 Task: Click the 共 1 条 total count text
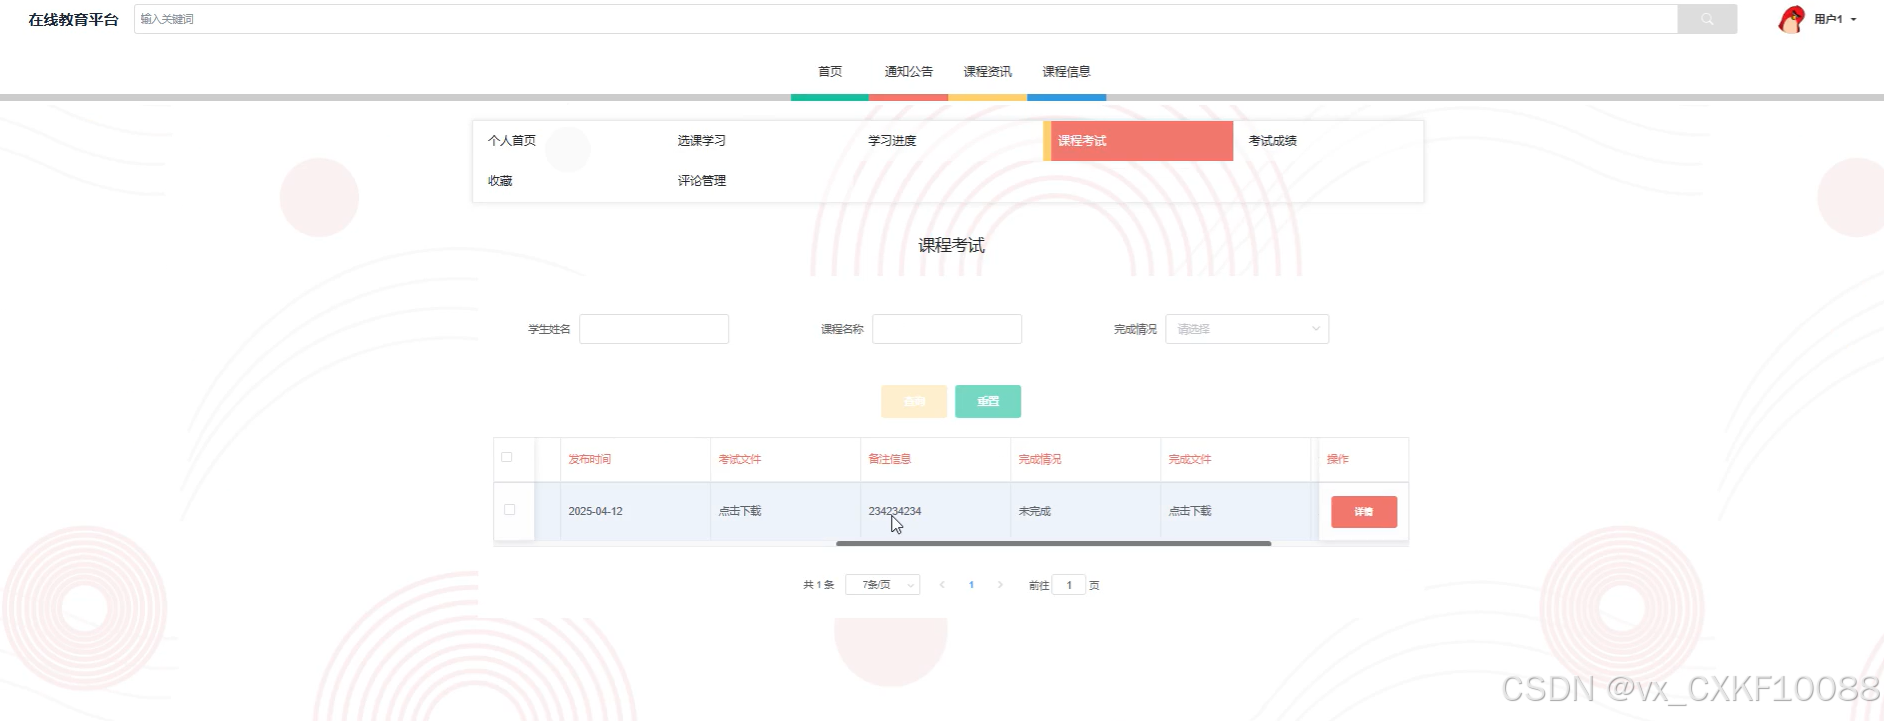(x=818, y=585)
